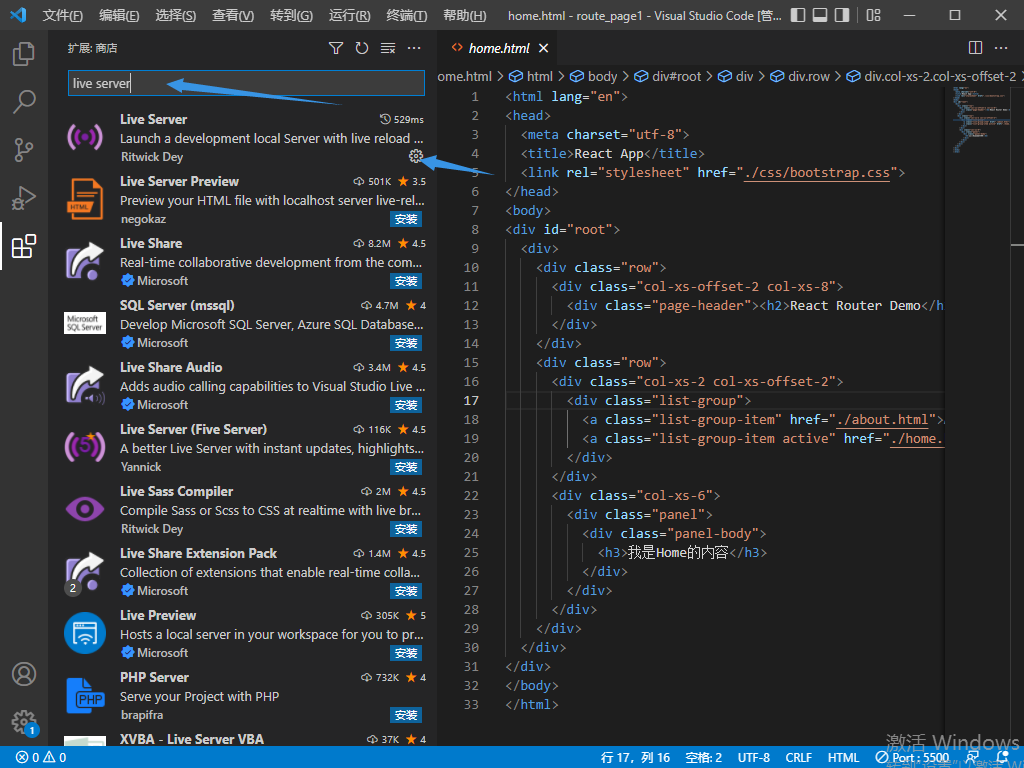Install Live Preview extension
The image size is (1024, 768).
pos(406,653)
